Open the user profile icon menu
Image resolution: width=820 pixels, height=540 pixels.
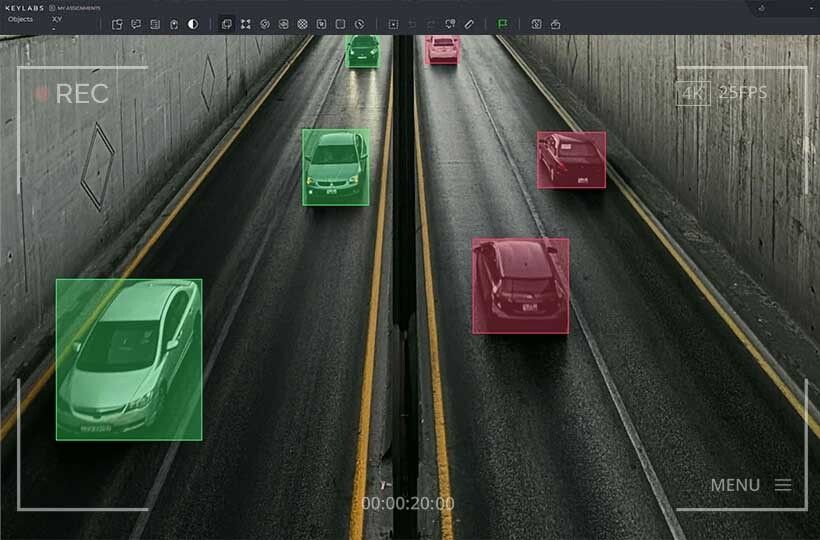point(763,7)
